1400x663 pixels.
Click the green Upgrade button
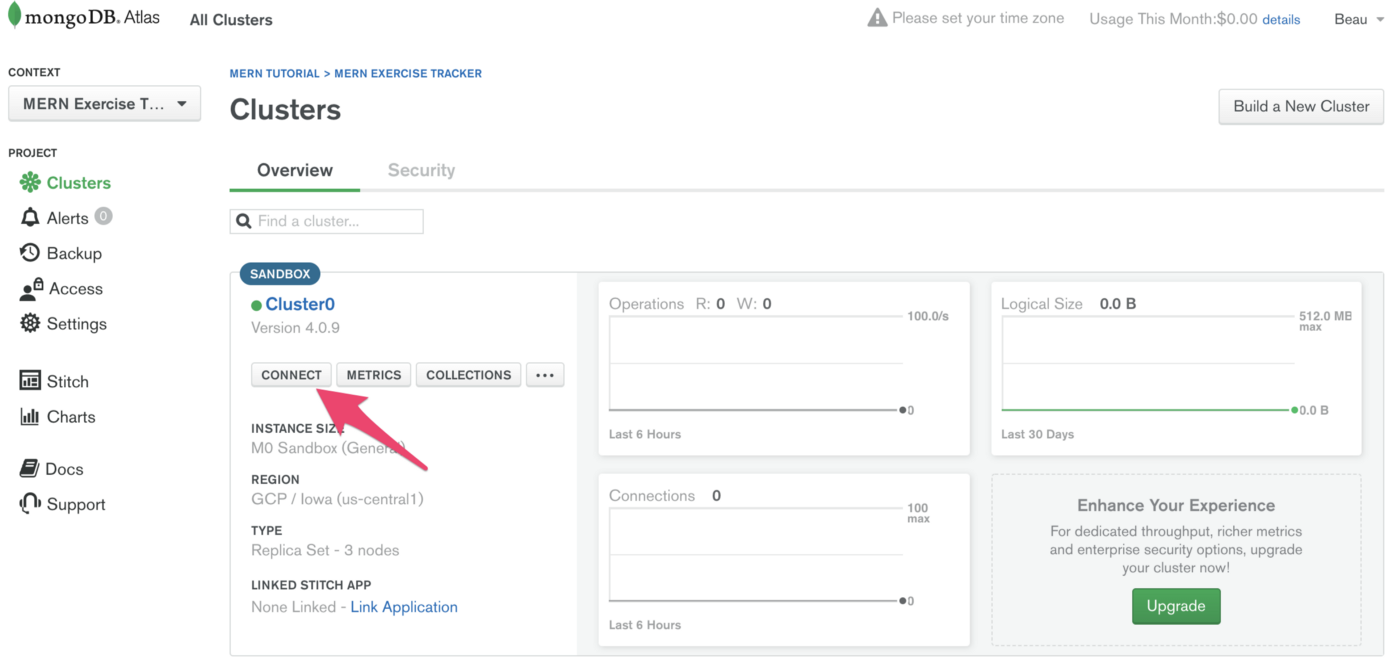coord(1176,606)
